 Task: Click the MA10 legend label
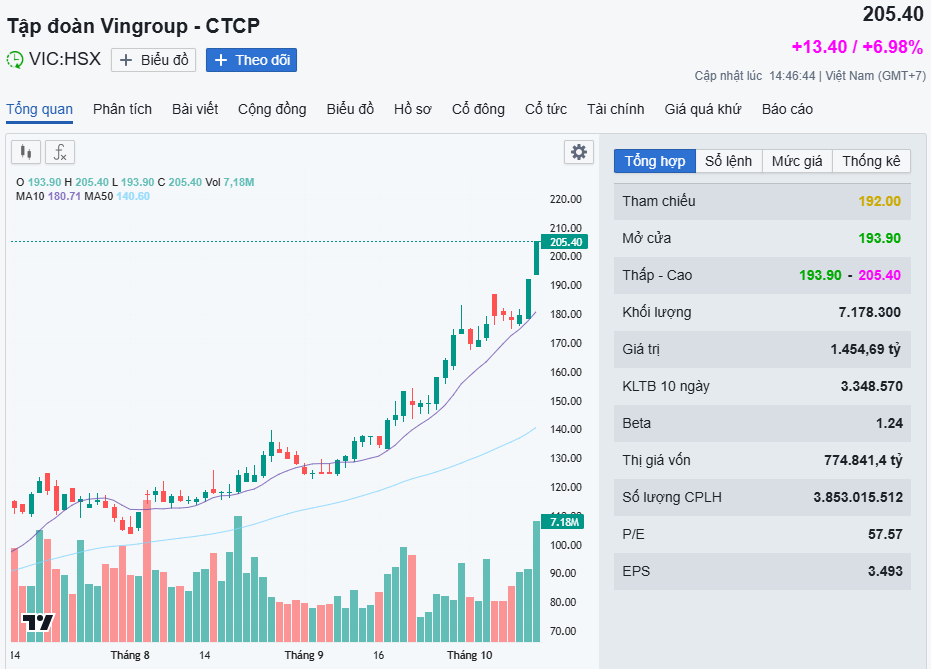click(29, 196)
